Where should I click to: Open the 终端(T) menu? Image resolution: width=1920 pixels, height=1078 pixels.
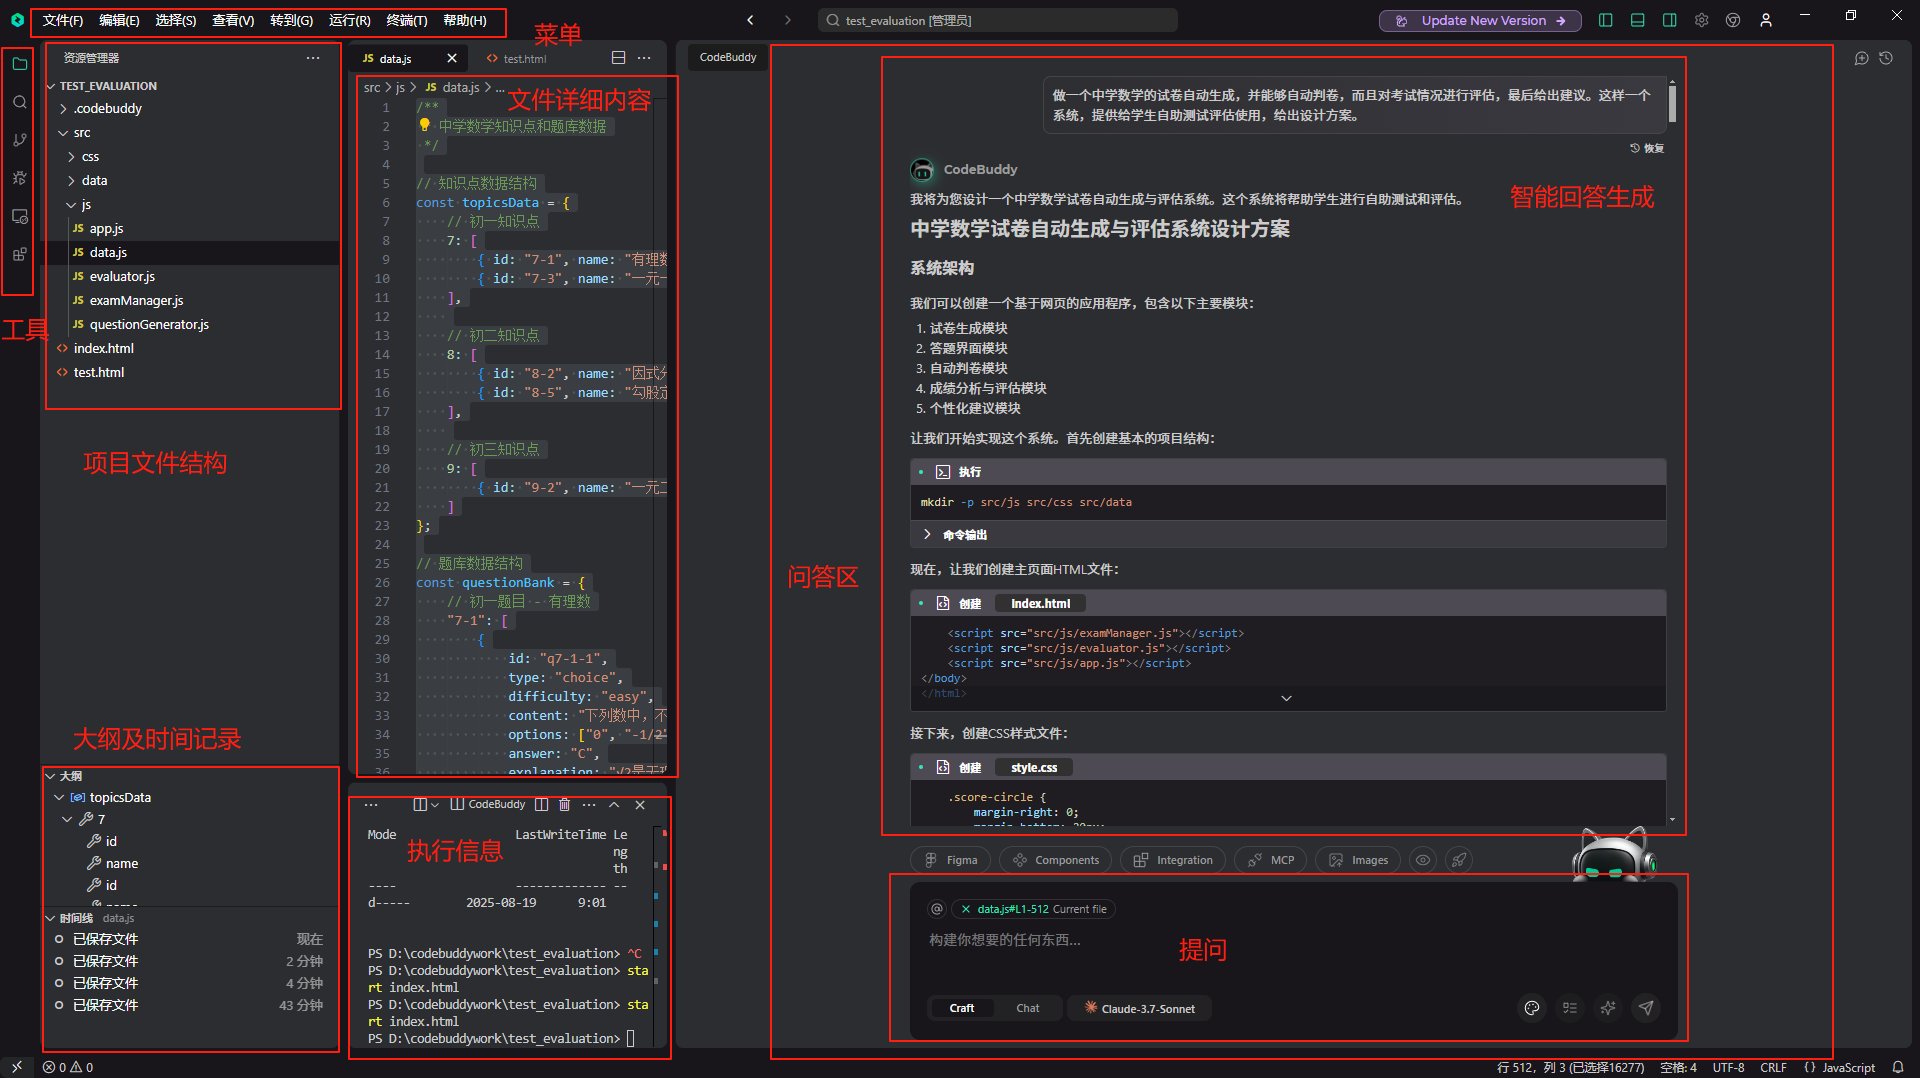[x=407, y=20]
